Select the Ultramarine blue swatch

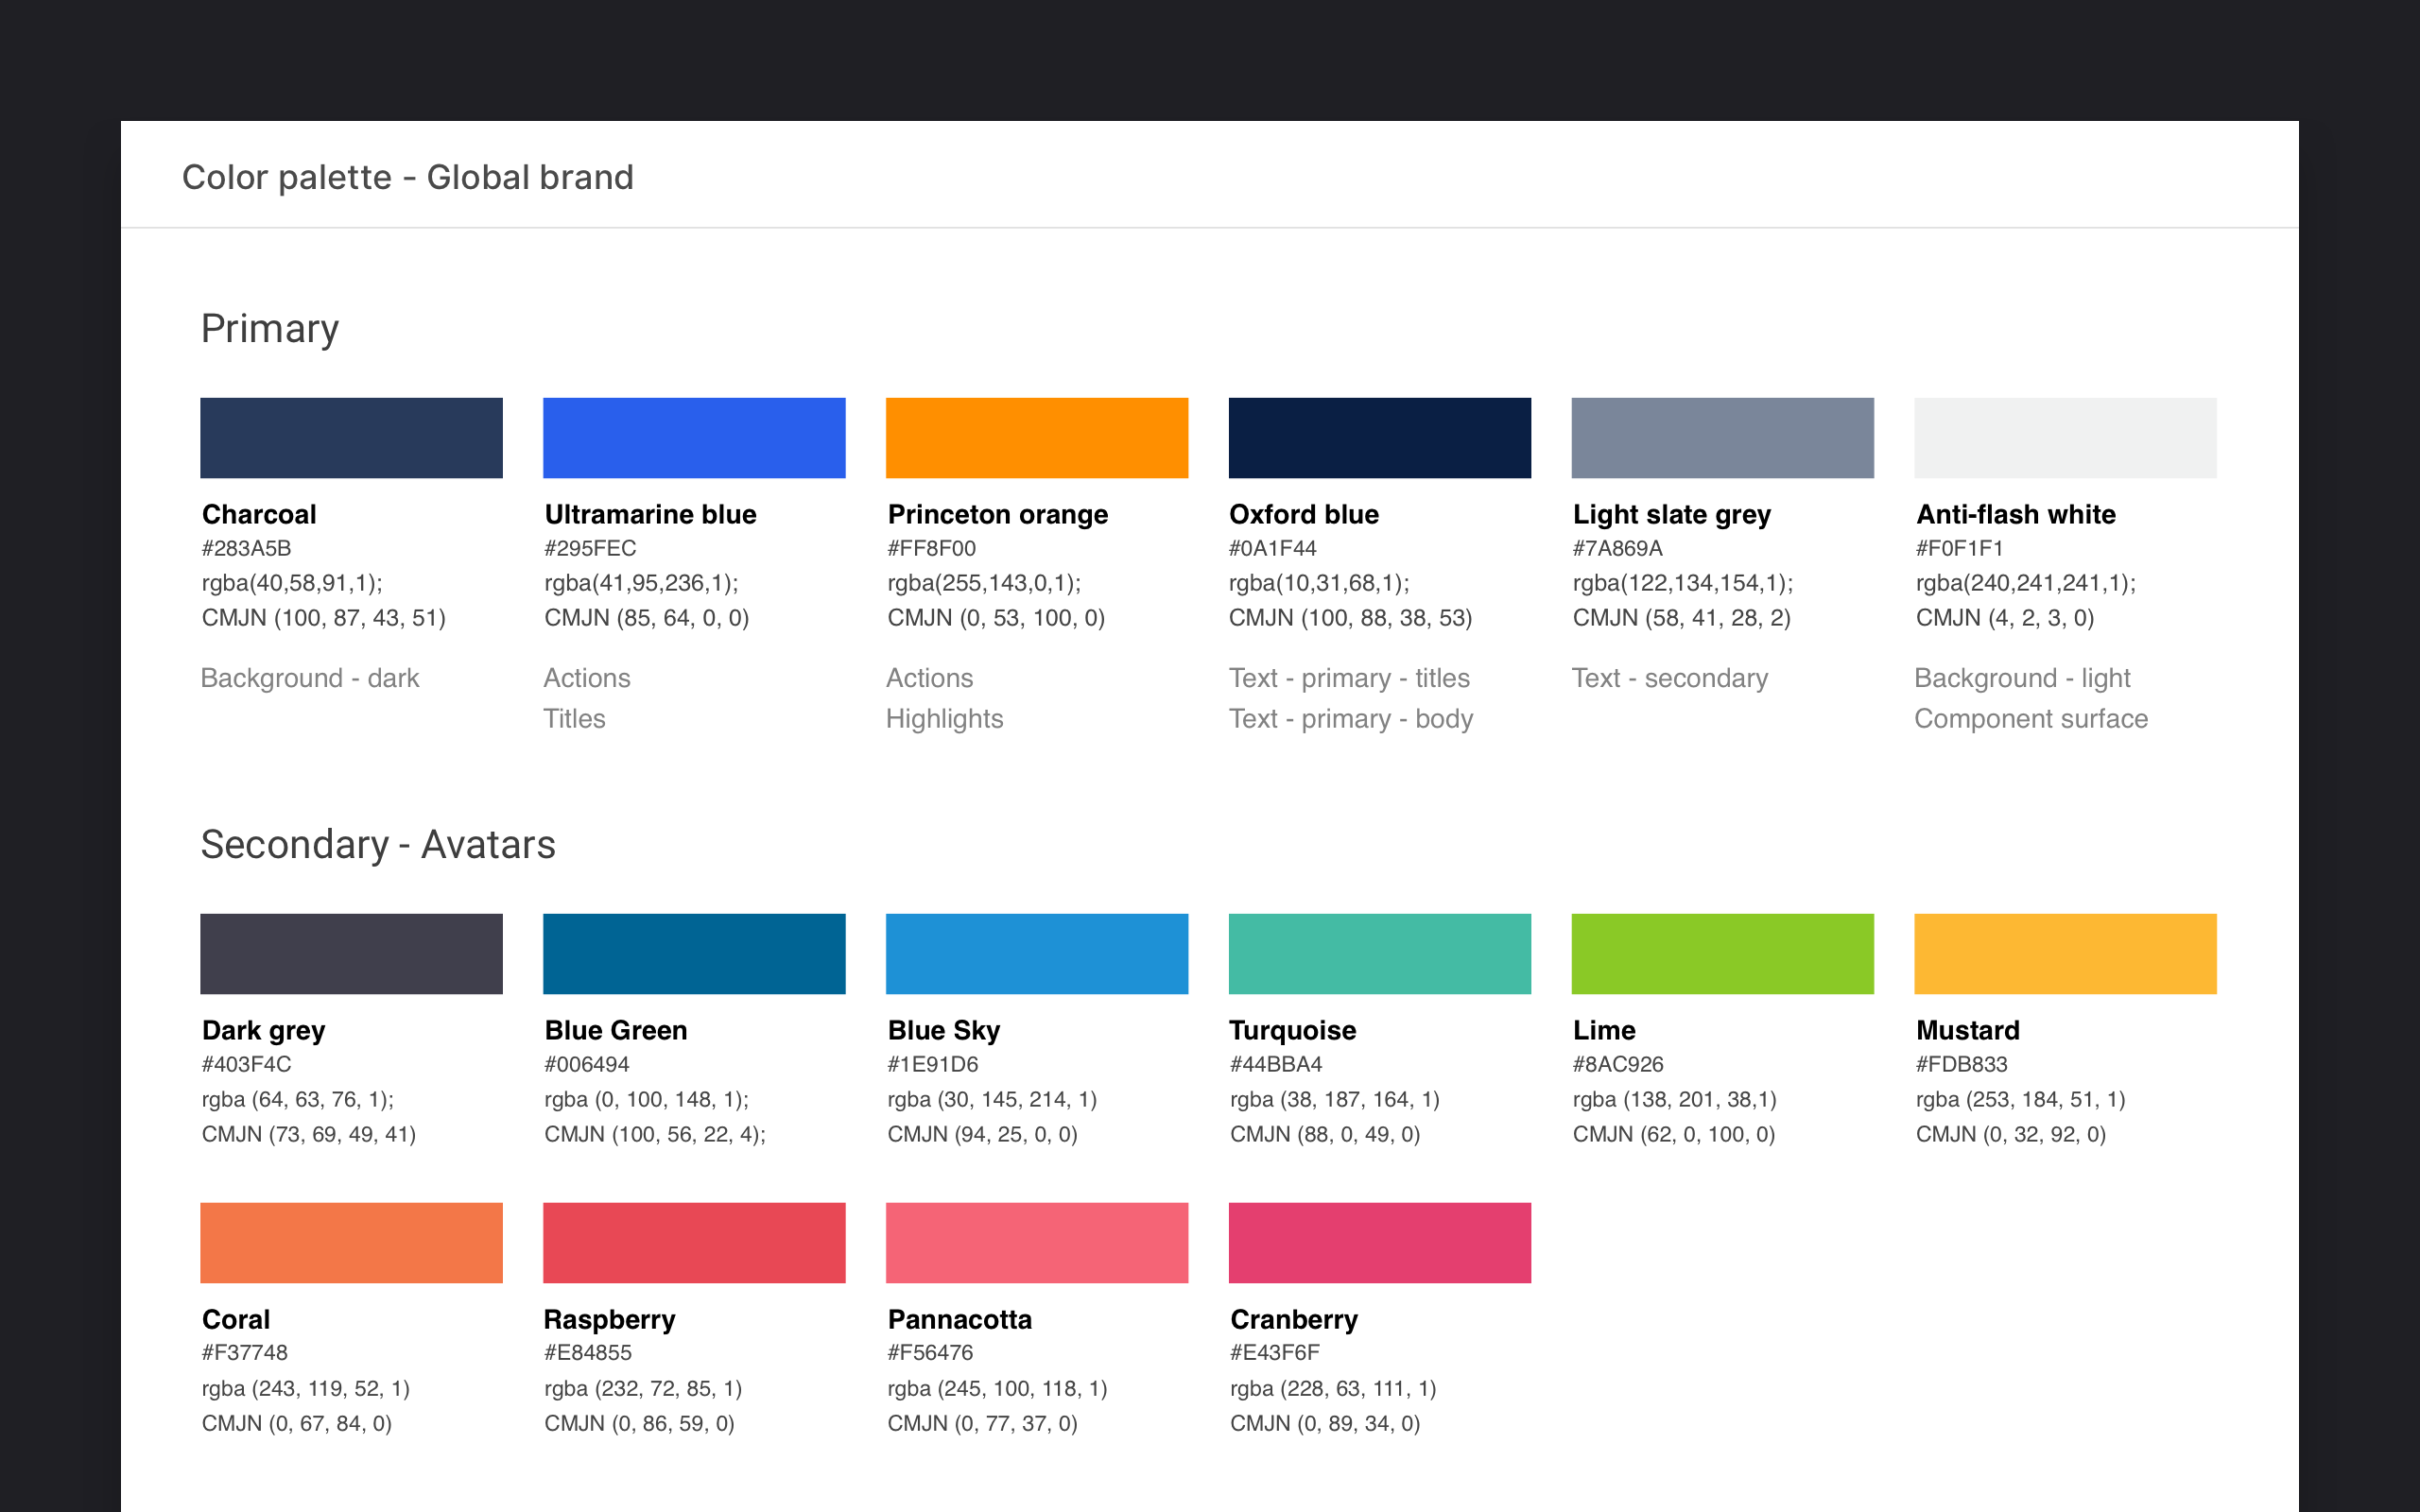click(x=694, y=438)
